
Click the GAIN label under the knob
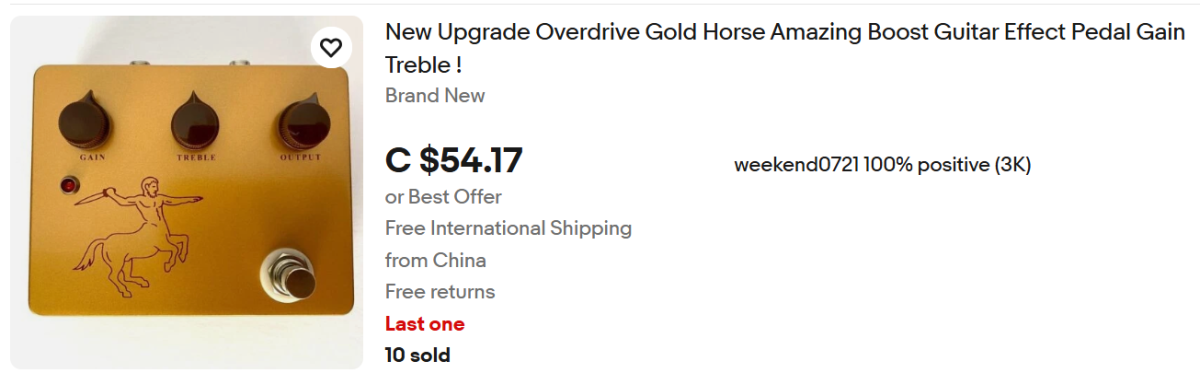click(x=87, y=157)
